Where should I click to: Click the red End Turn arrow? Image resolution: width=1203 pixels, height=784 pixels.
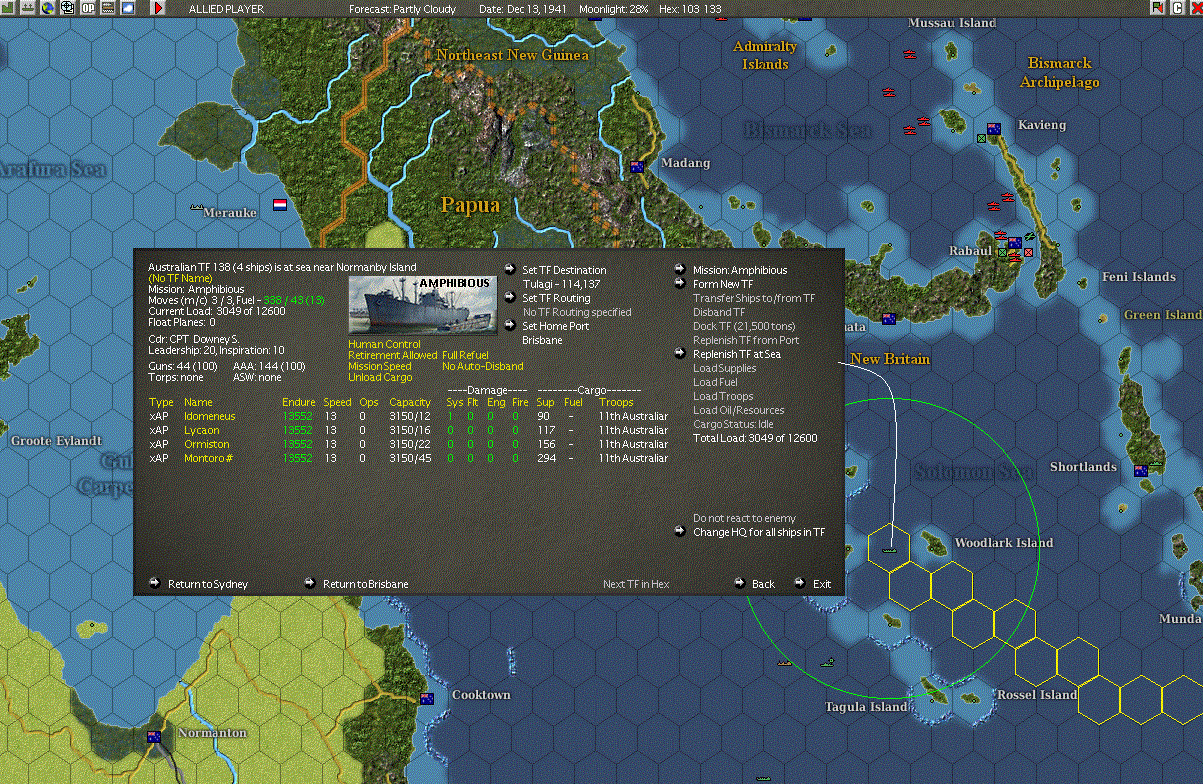(158, 8)
